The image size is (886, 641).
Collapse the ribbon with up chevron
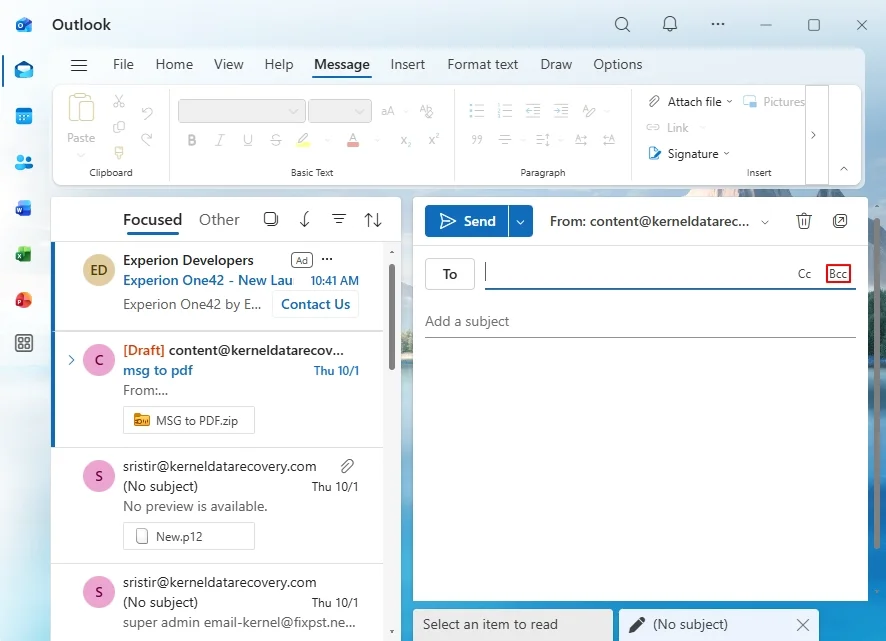coord(844,168)
